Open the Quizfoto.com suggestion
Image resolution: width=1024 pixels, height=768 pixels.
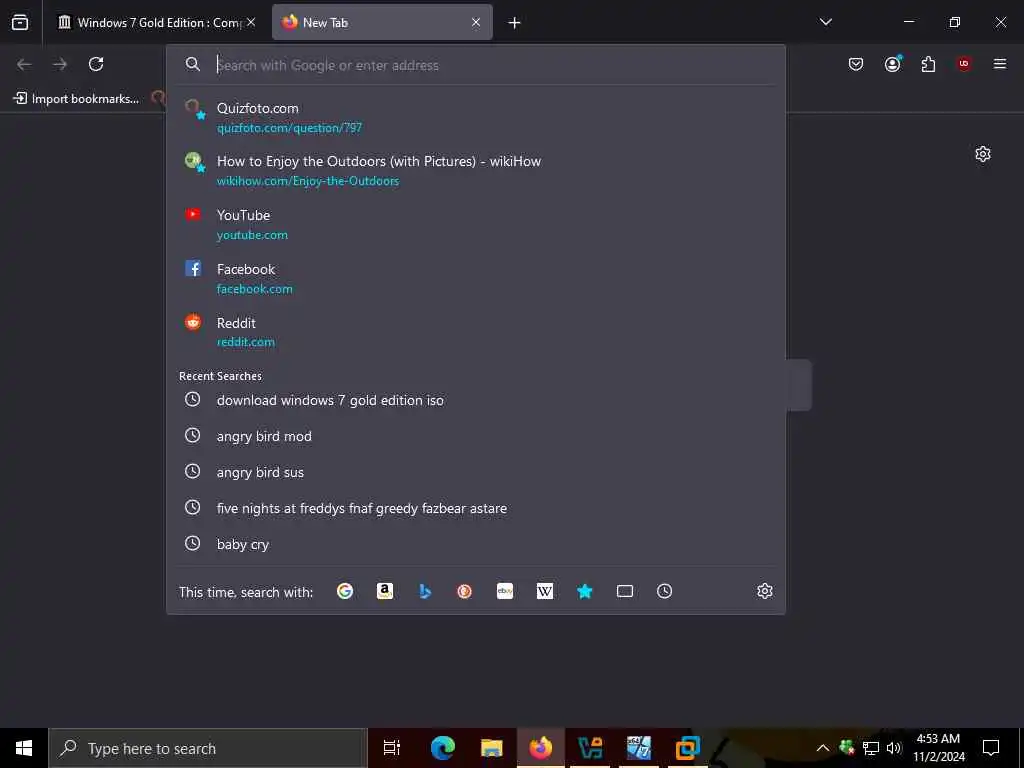(476, 118)
